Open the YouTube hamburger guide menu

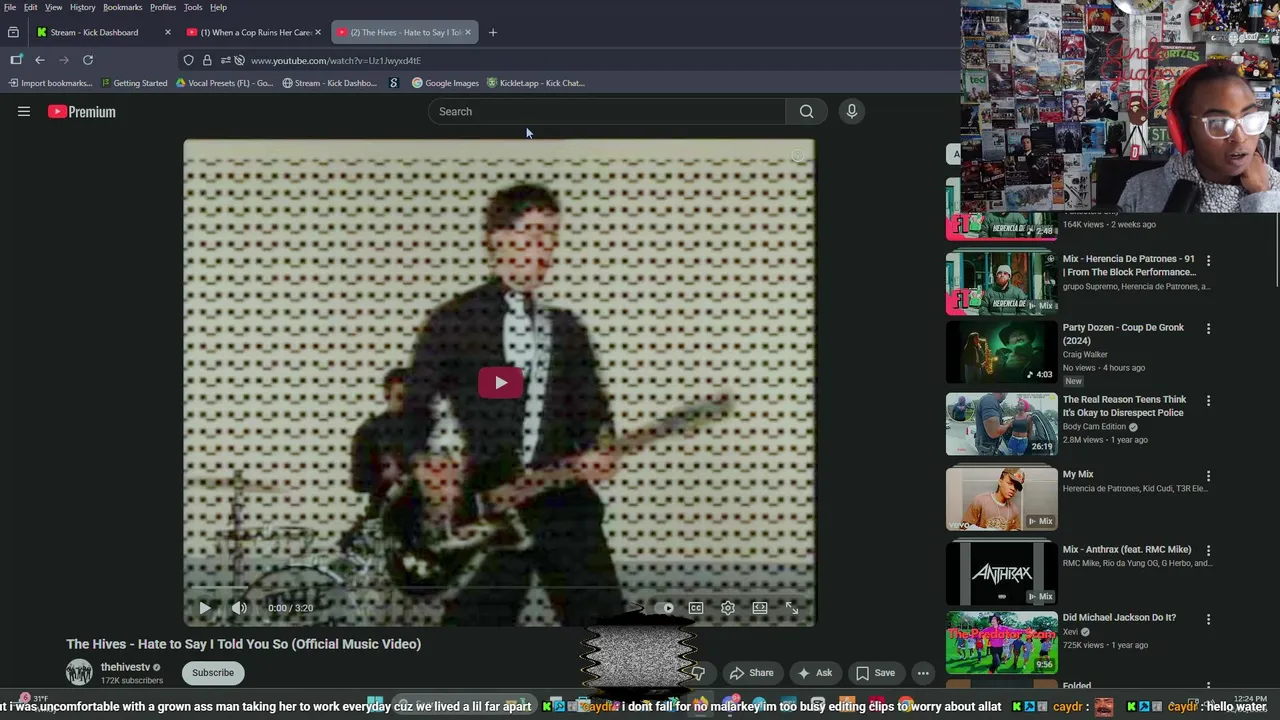coord(24,112)
